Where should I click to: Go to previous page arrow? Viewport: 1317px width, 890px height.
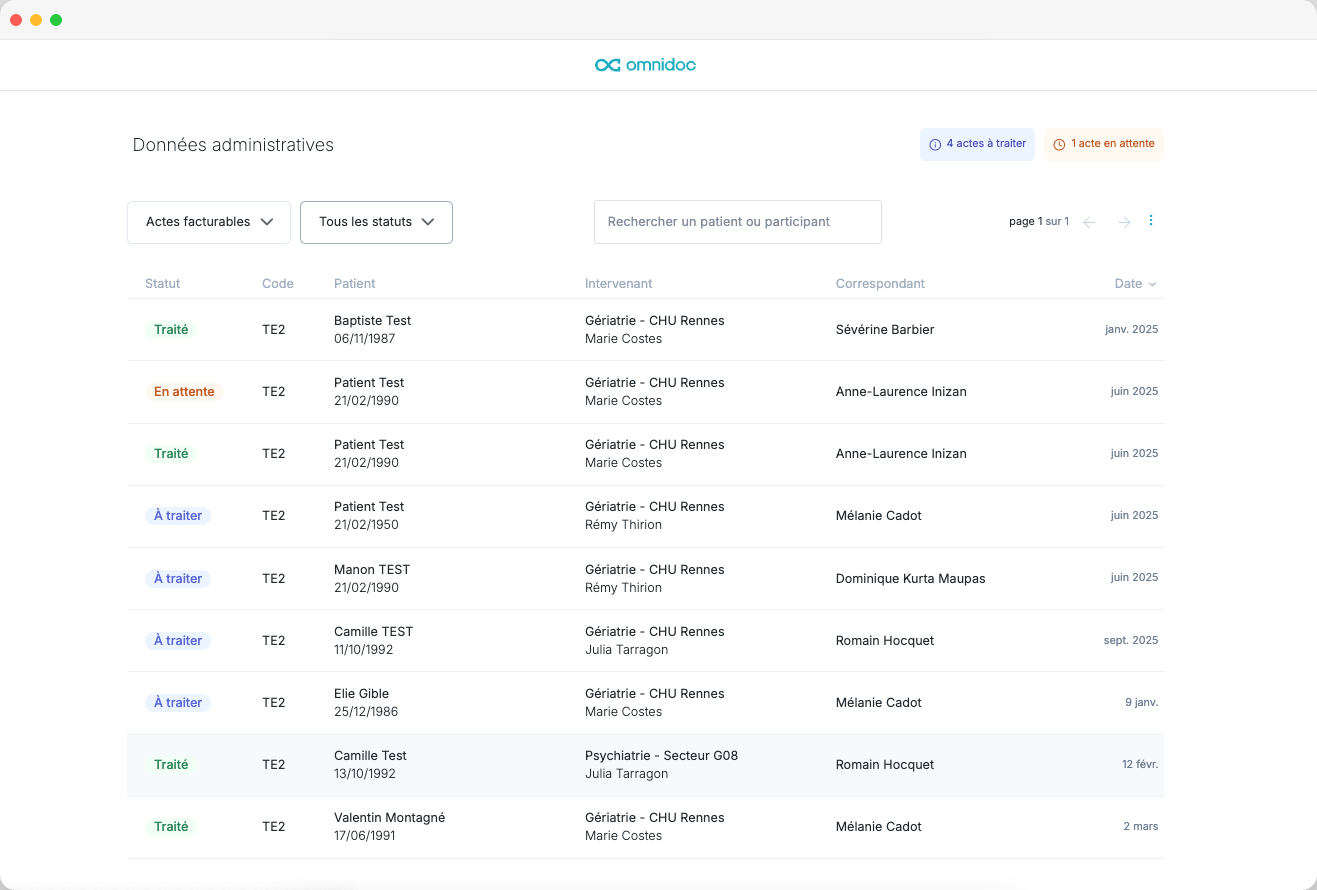point(1090,222)
